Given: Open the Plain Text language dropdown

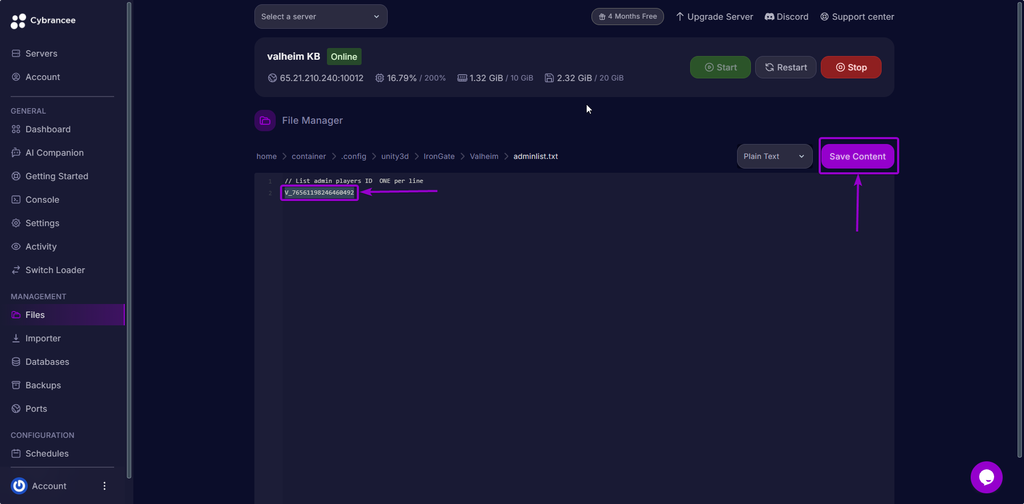Looking at the screenshot, I should 775,157.
